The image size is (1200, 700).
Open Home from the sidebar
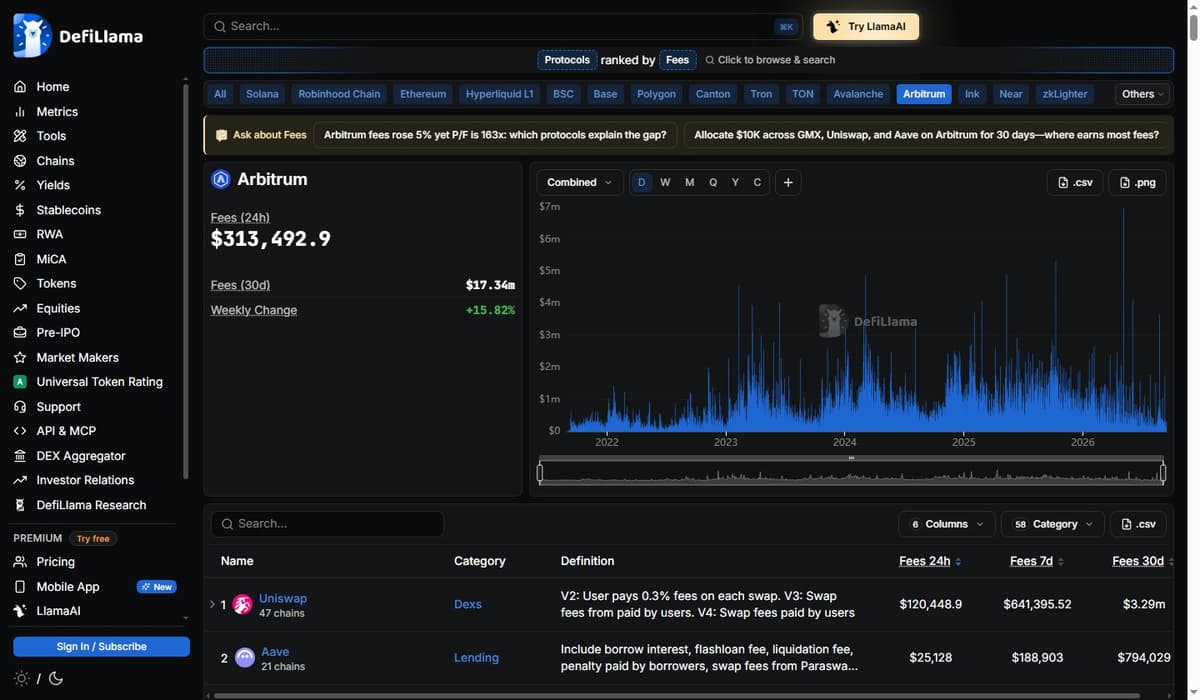(x=52, y=87)
